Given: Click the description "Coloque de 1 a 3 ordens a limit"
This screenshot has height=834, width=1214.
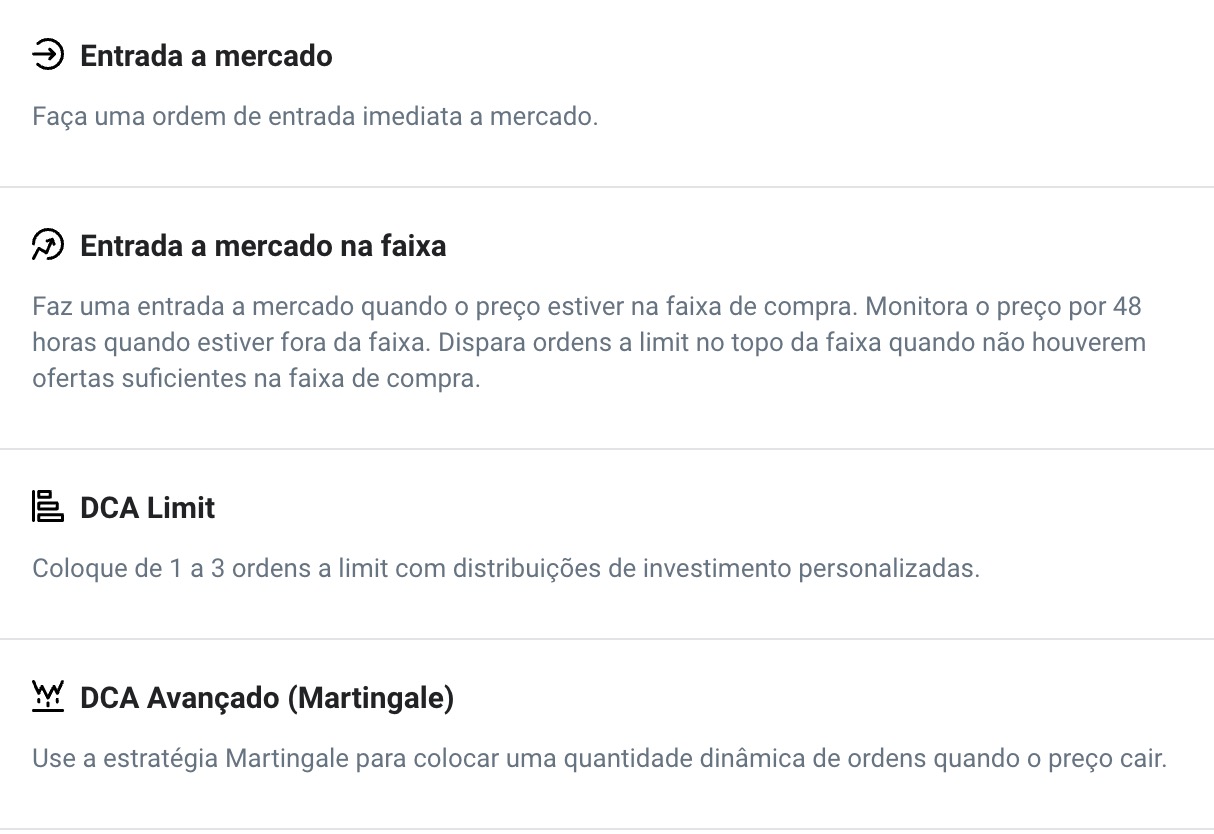Looking at the screenshot, I should click(506, 569).
